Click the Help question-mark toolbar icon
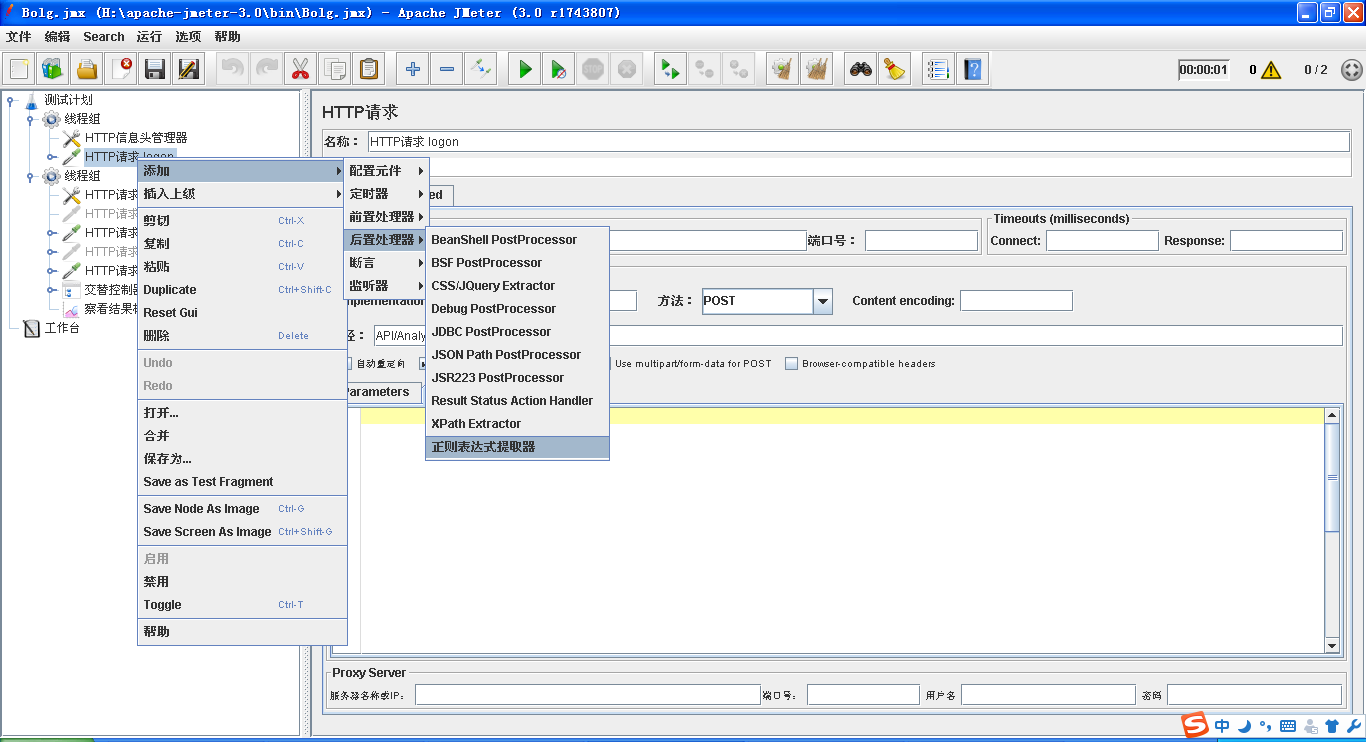 (x=972, y=69)
